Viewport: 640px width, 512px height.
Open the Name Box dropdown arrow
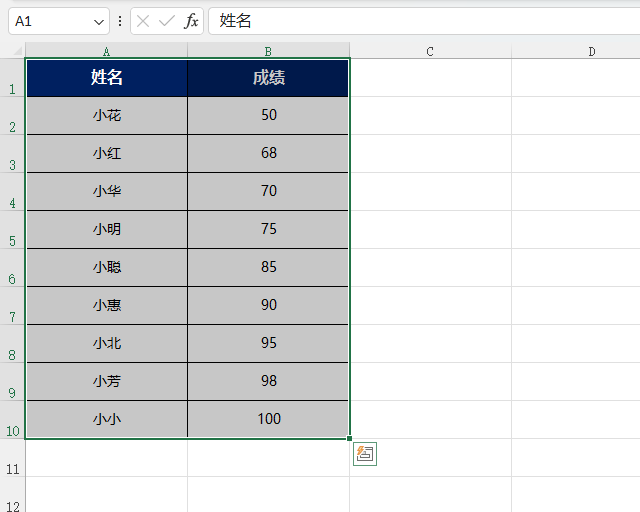[x=98, y=22]
